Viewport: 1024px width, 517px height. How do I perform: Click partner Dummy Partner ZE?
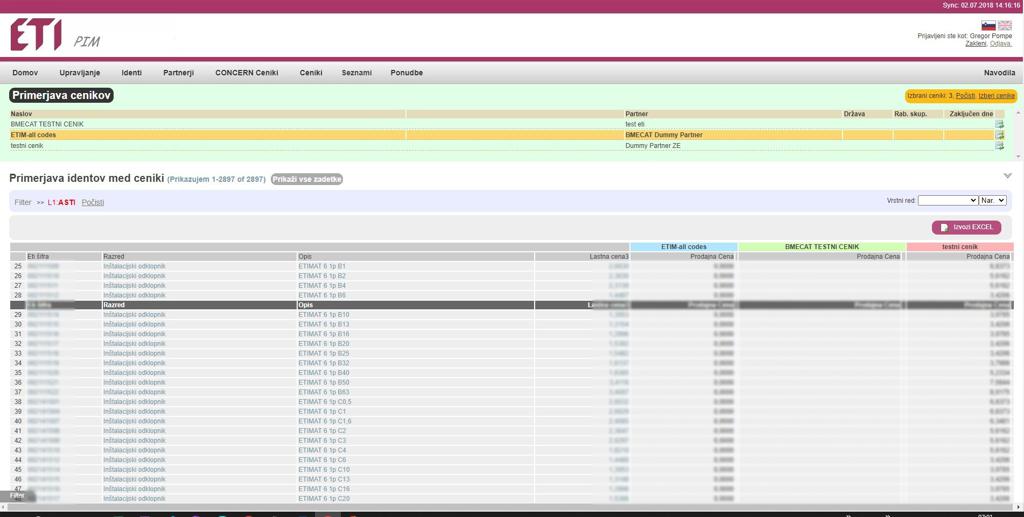(x=652, y=146)
